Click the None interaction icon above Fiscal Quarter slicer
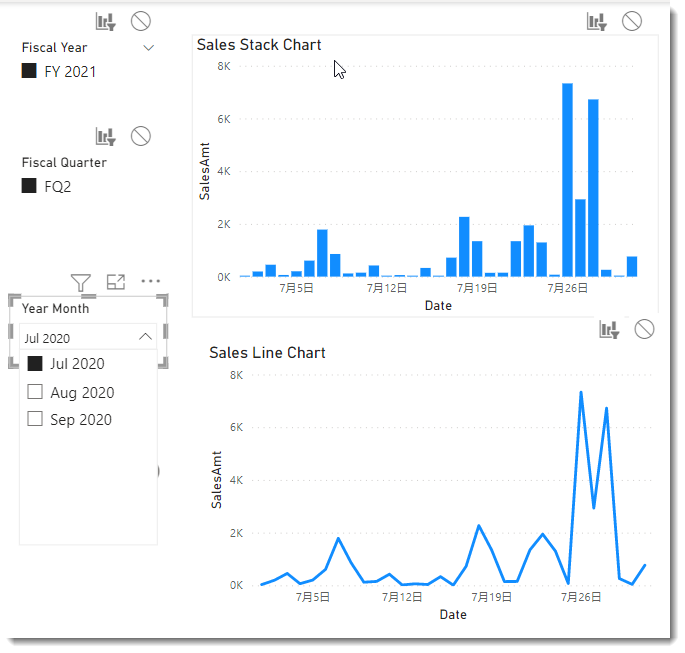This screenshot has width=685, height=653. click(x=141, y=136)
